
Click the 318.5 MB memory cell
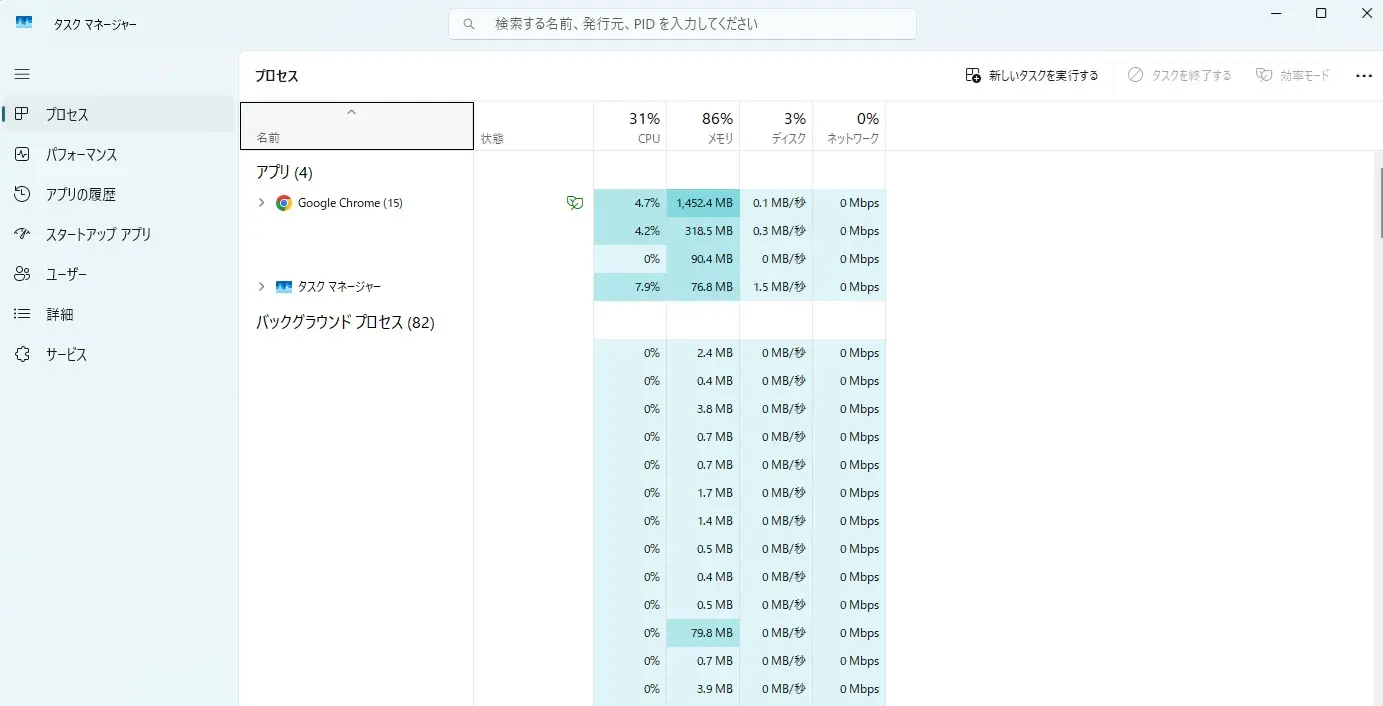[x=703, y=231]
